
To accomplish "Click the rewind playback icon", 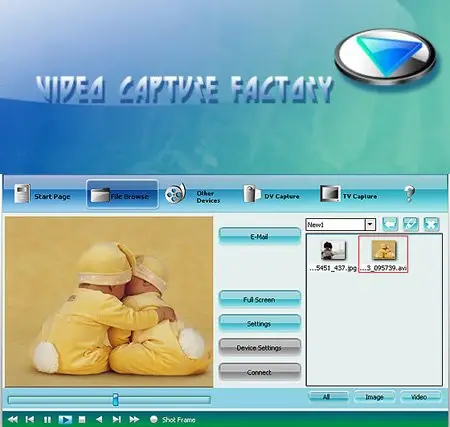I will click(x=13, y=419).
